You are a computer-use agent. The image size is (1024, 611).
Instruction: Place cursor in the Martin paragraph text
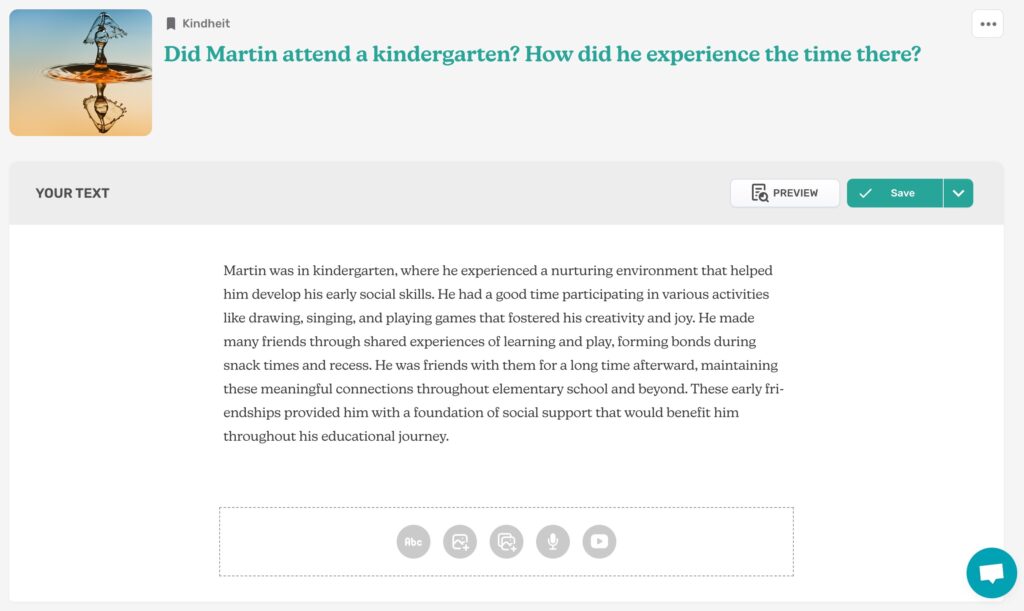pos(503,353)
